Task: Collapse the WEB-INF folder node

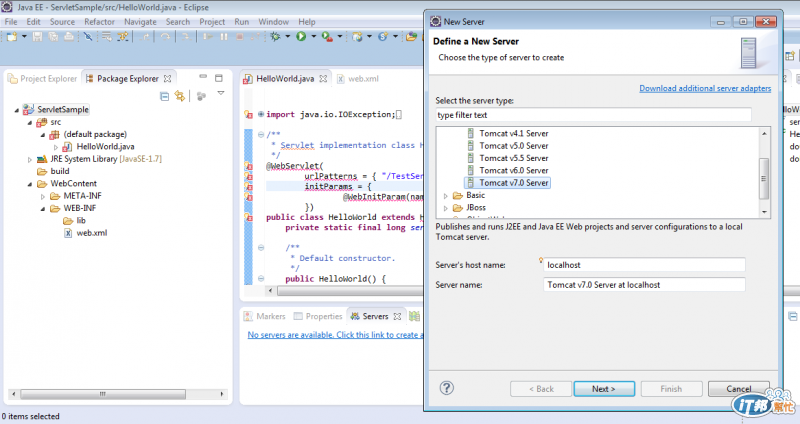Action: [x=43, y=209]
